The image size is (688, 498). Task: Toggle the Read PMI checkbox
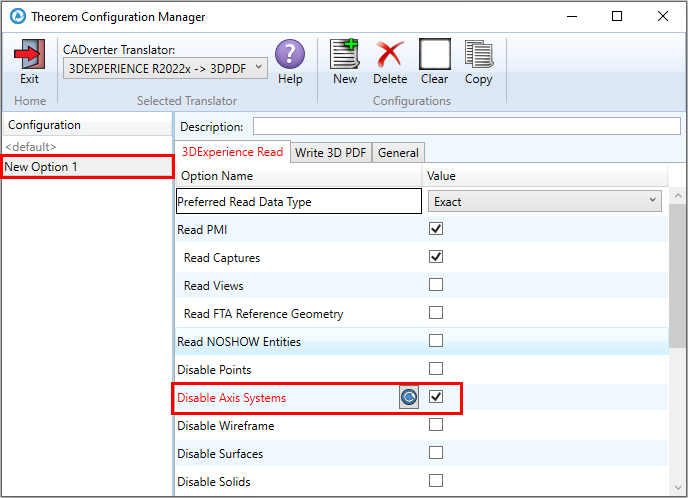click(x=436, y=229)
